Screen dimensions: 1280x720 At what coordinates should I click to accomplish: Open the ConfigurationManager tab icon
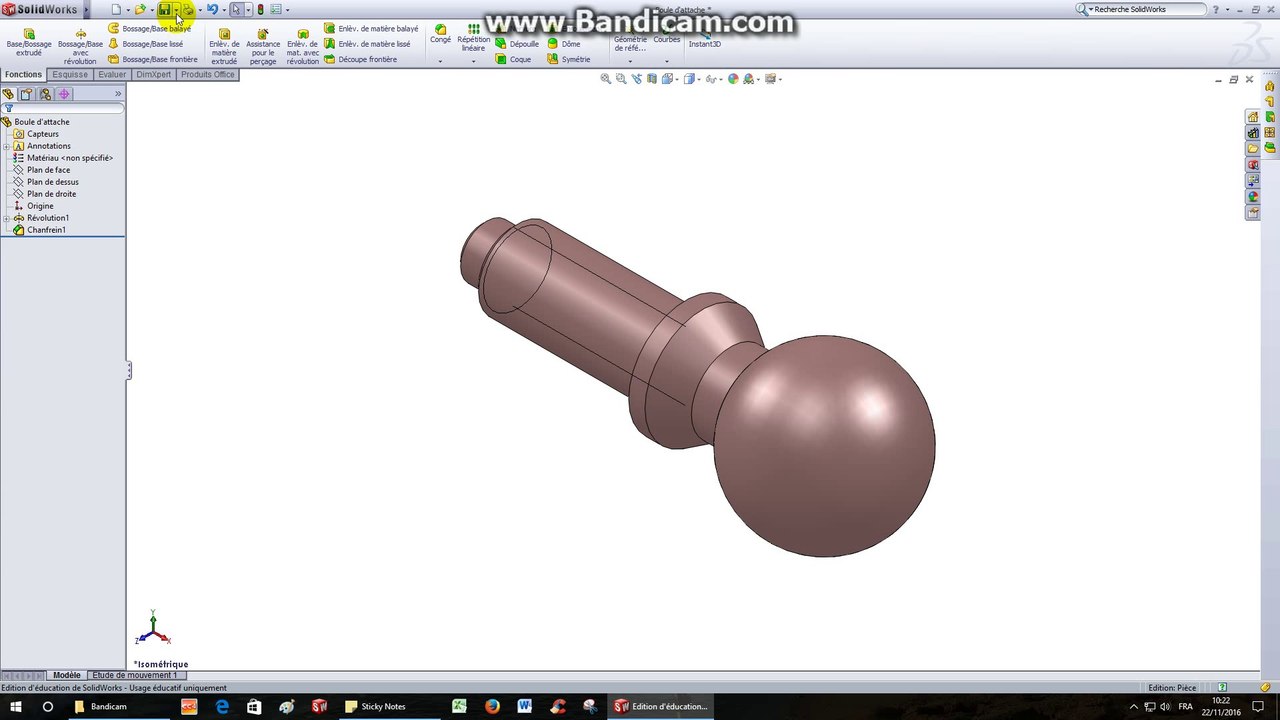tap(45, 94)
